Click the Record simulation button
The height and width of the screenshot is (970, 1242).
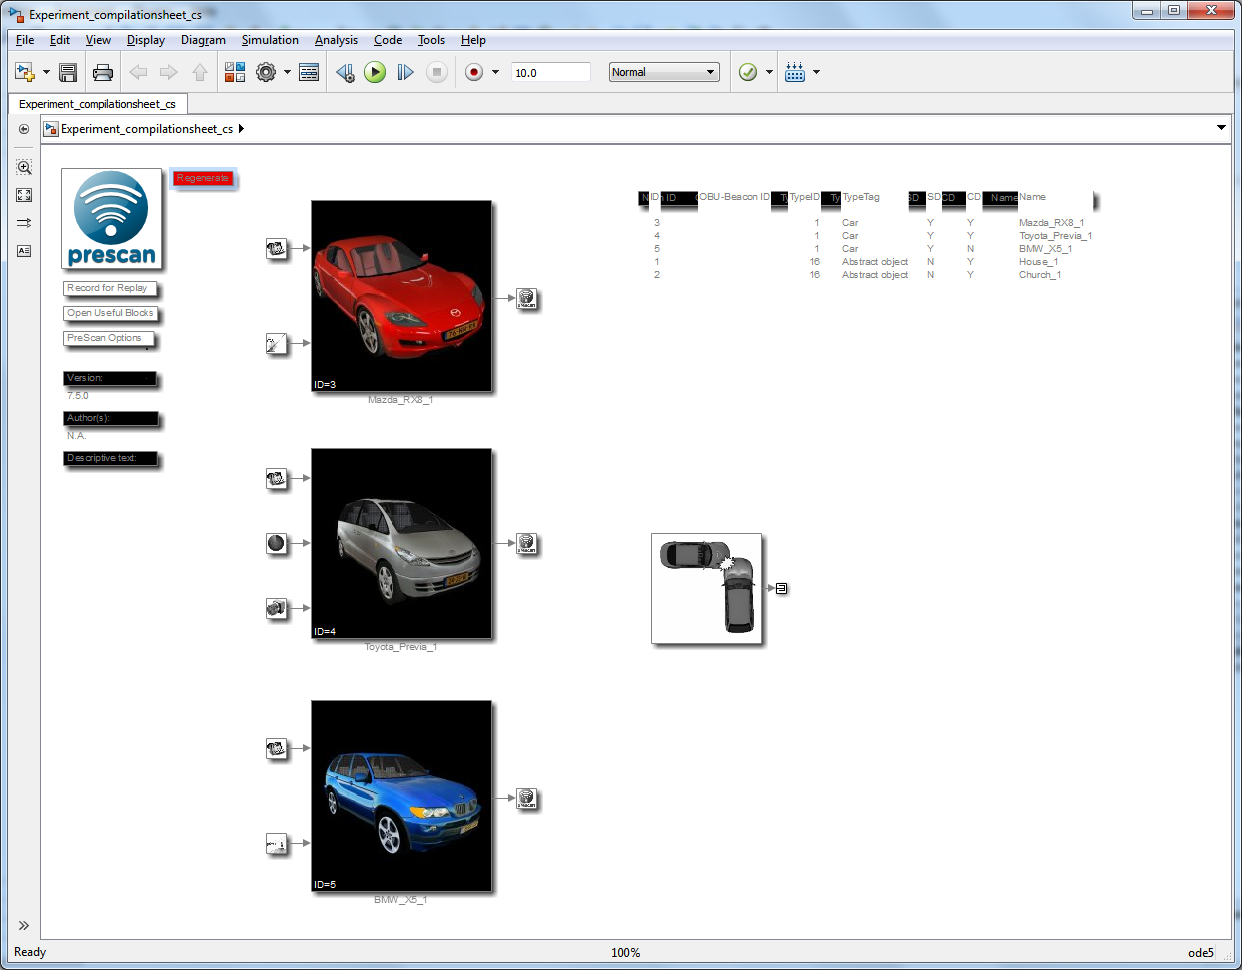[474, 72]
